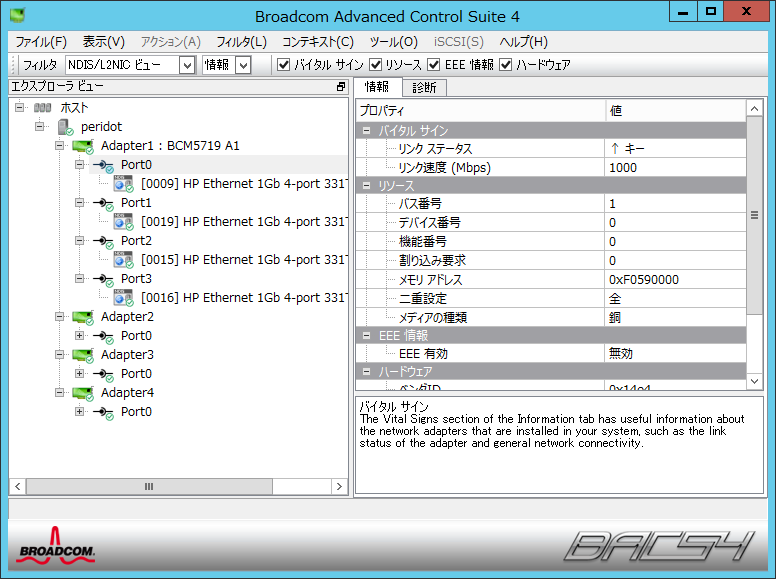Click the peridot server icon
Screen dimensions: 776x579
[x=66, y=127]
